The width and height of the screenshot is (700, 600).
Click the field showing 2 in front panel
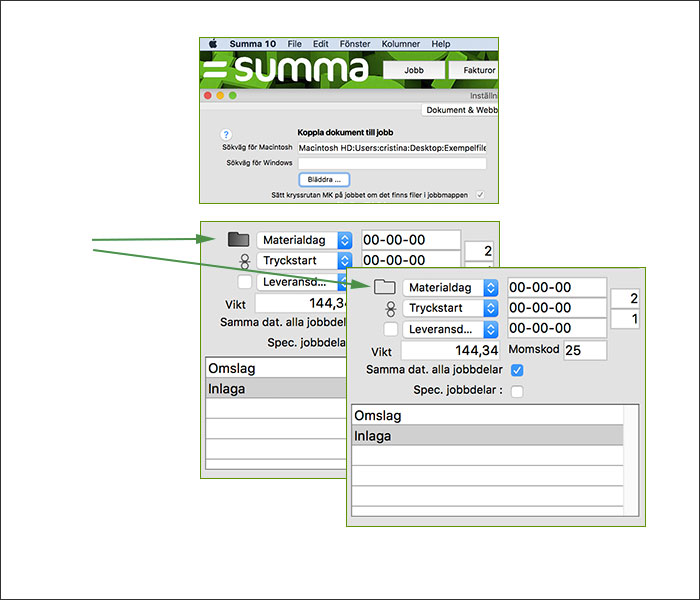625,298
